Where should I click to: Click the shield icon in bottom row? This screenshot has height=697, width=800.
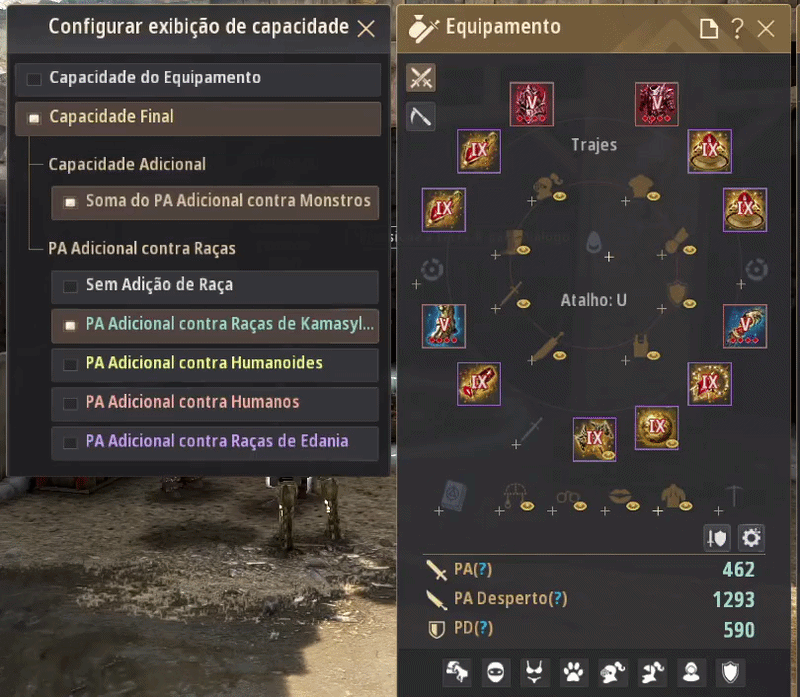(730, 672)
